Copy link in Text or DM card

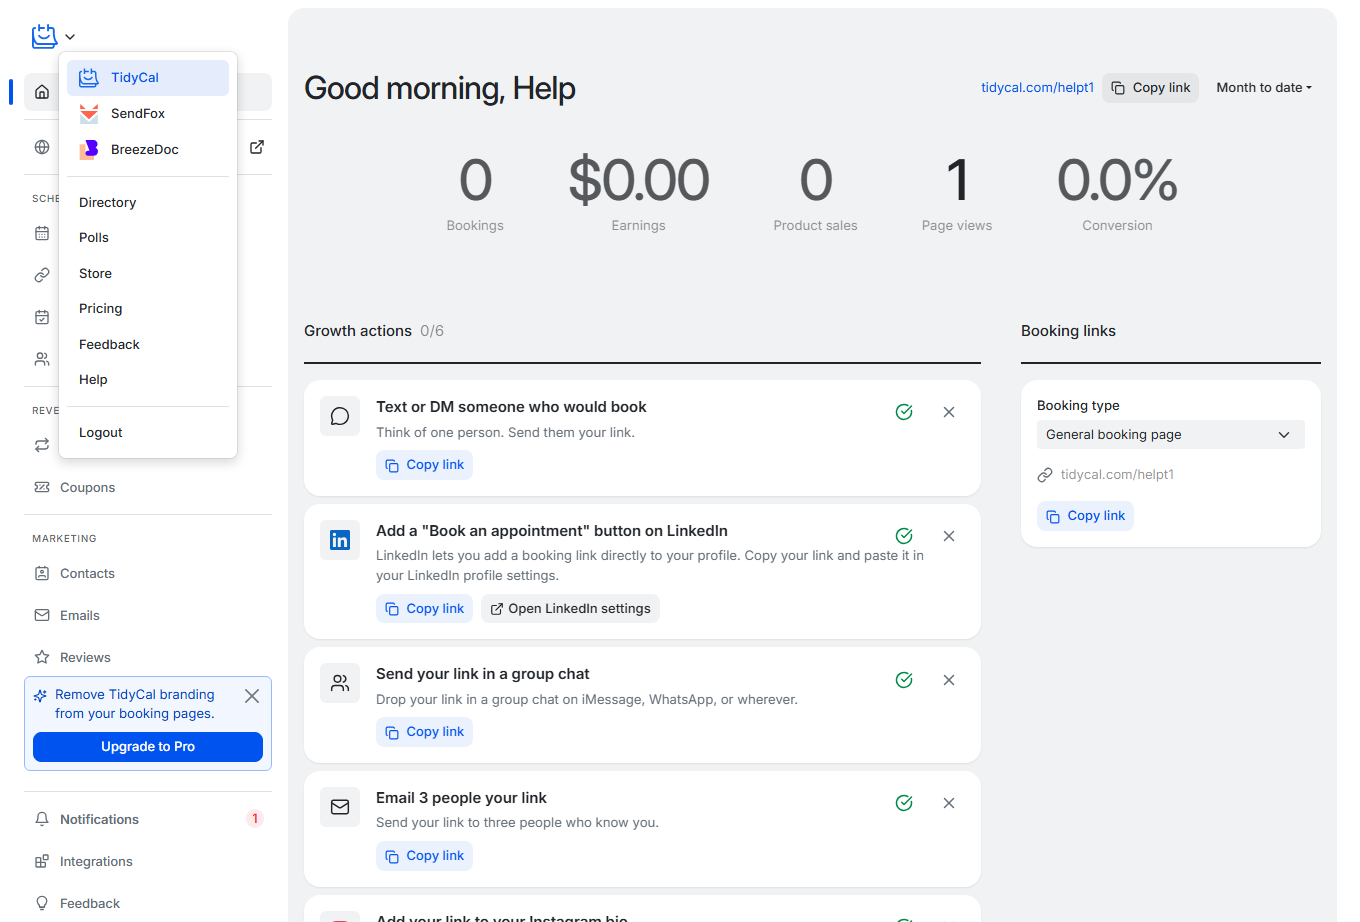coord(424,465)
